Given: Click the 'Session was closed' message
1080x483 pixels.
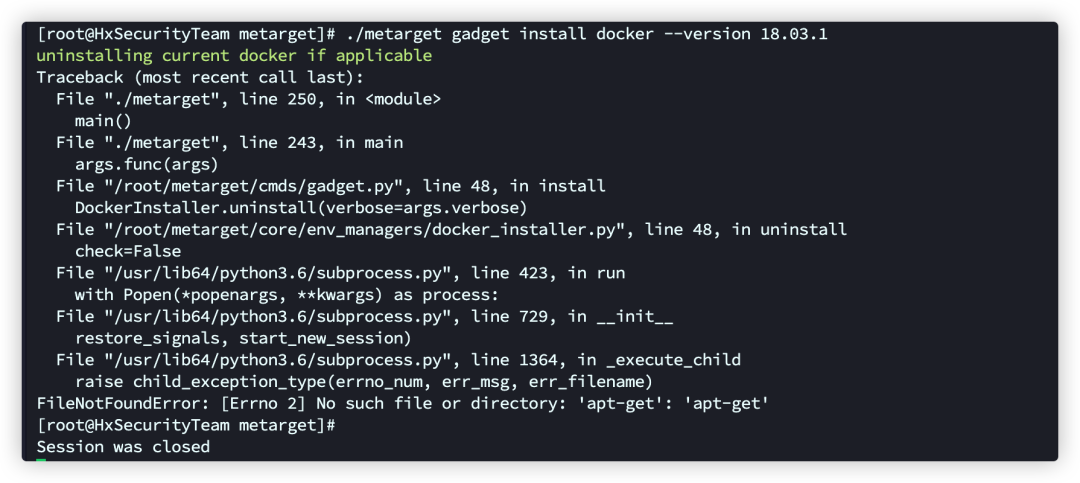Looking at the screenshot, I should 123,446.
